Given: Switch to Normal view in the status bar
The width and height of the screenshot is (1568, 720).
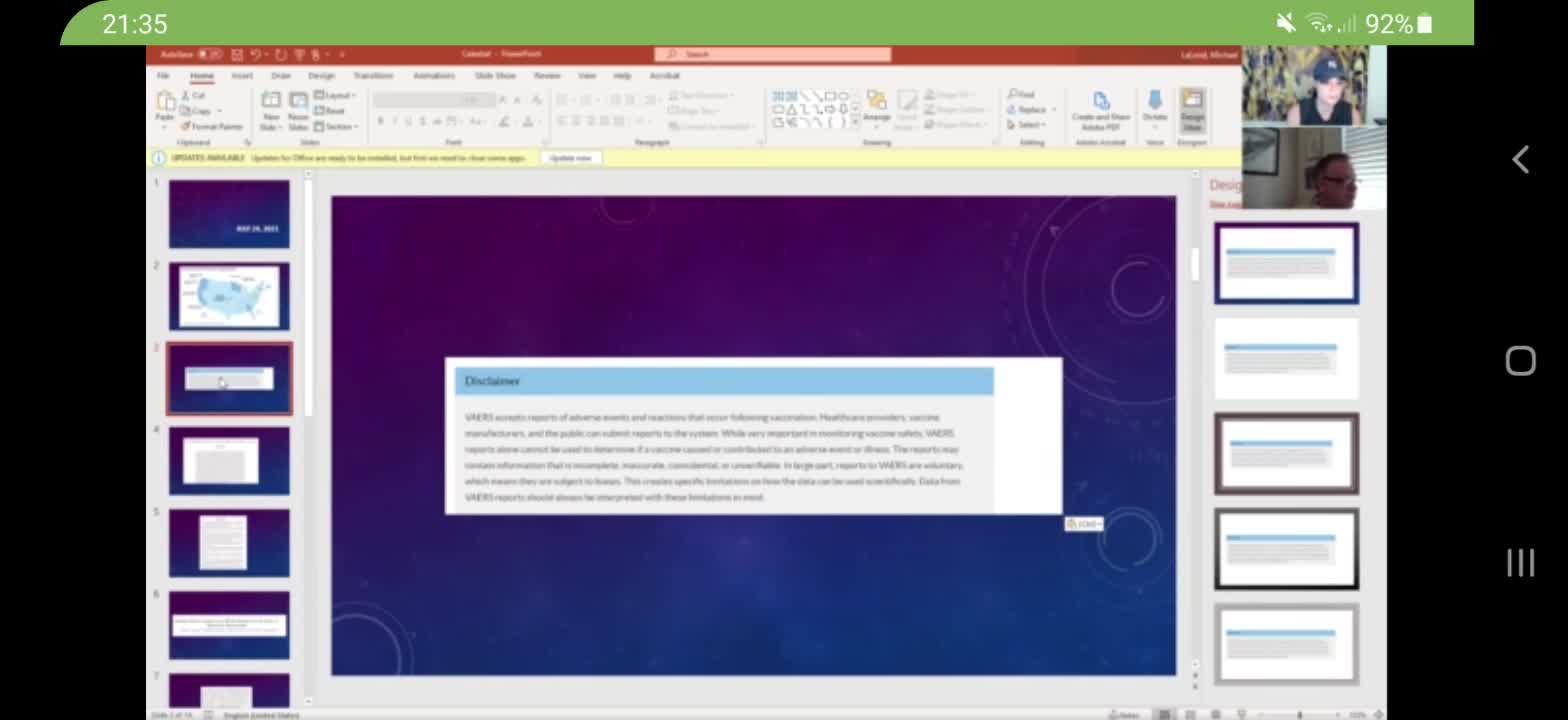Looking at the screenshot, I should [x=1164, y=714].
